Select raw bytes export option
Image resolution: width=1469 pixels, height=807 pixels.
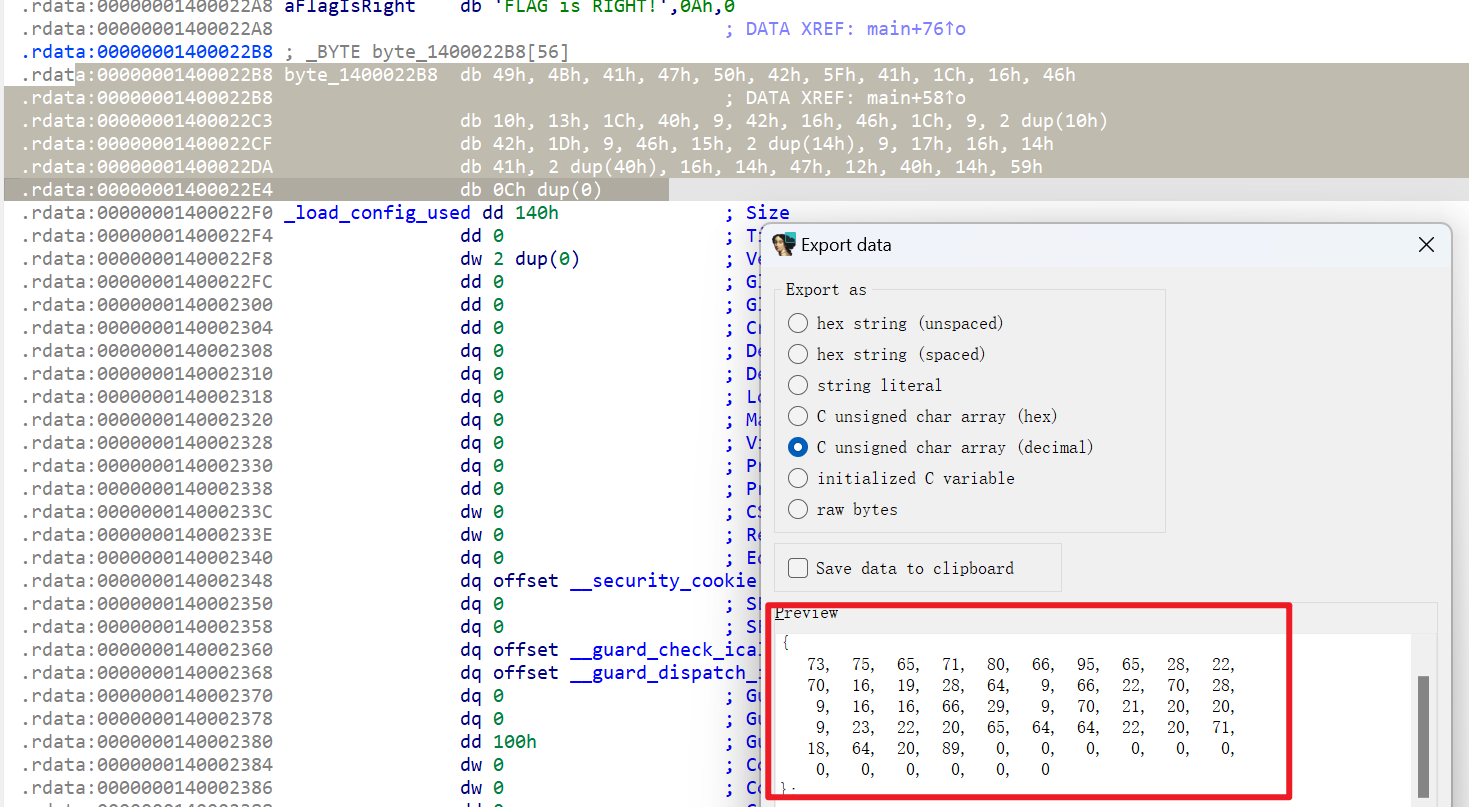click(798, 509)
